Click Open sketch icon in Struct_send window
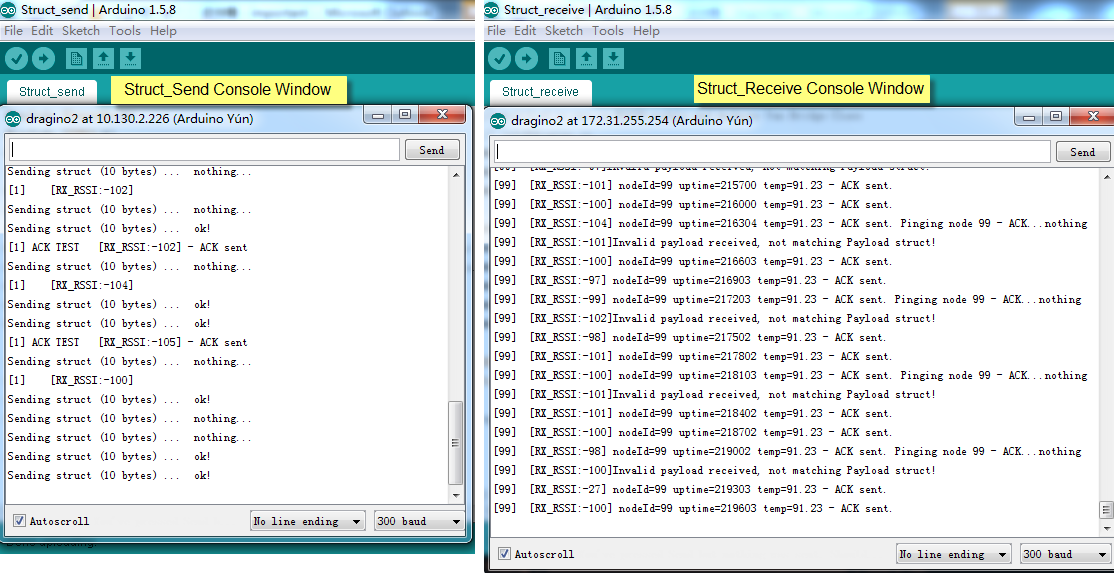Image resolution: width=1114 pixels, height=573 pixels. (x=103, y=58)
